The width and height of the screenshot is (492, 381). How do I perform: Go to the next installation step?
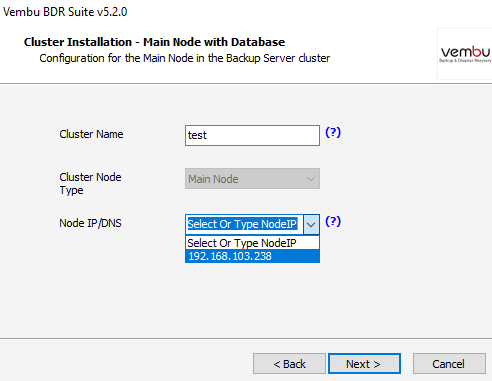click(364, 364)
